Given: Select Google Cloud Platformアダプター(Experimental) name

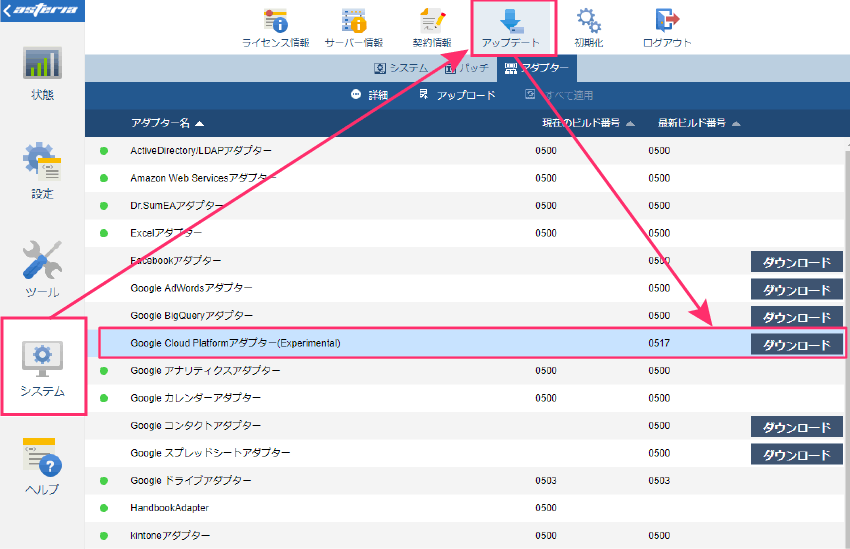Looking at the screenshot, I should pyautogui.click(x=235, y=343).
